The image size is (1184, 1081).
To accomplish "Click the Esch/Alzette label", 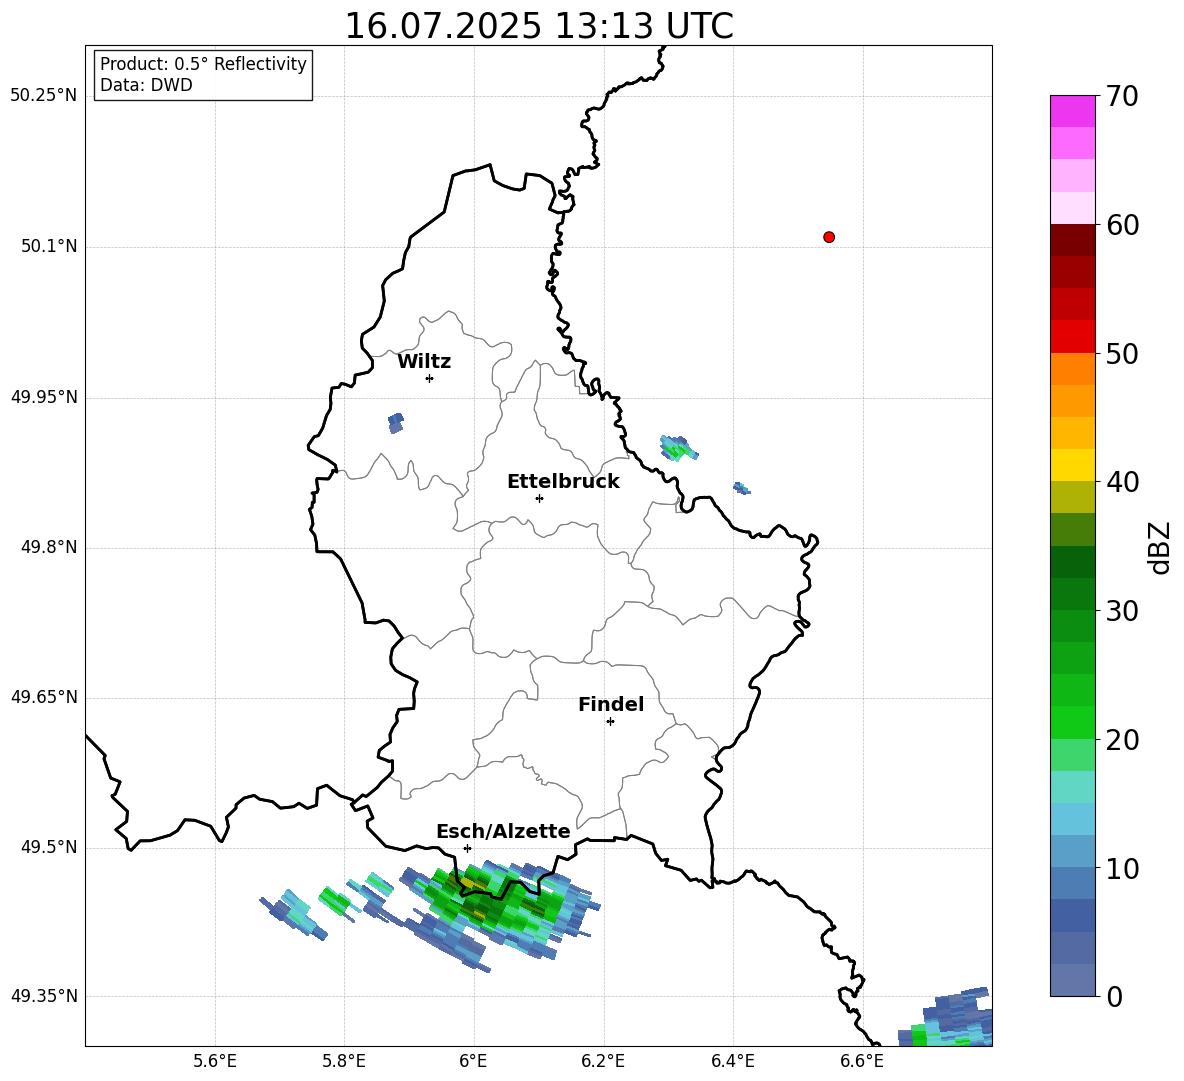I will [503, 832].
